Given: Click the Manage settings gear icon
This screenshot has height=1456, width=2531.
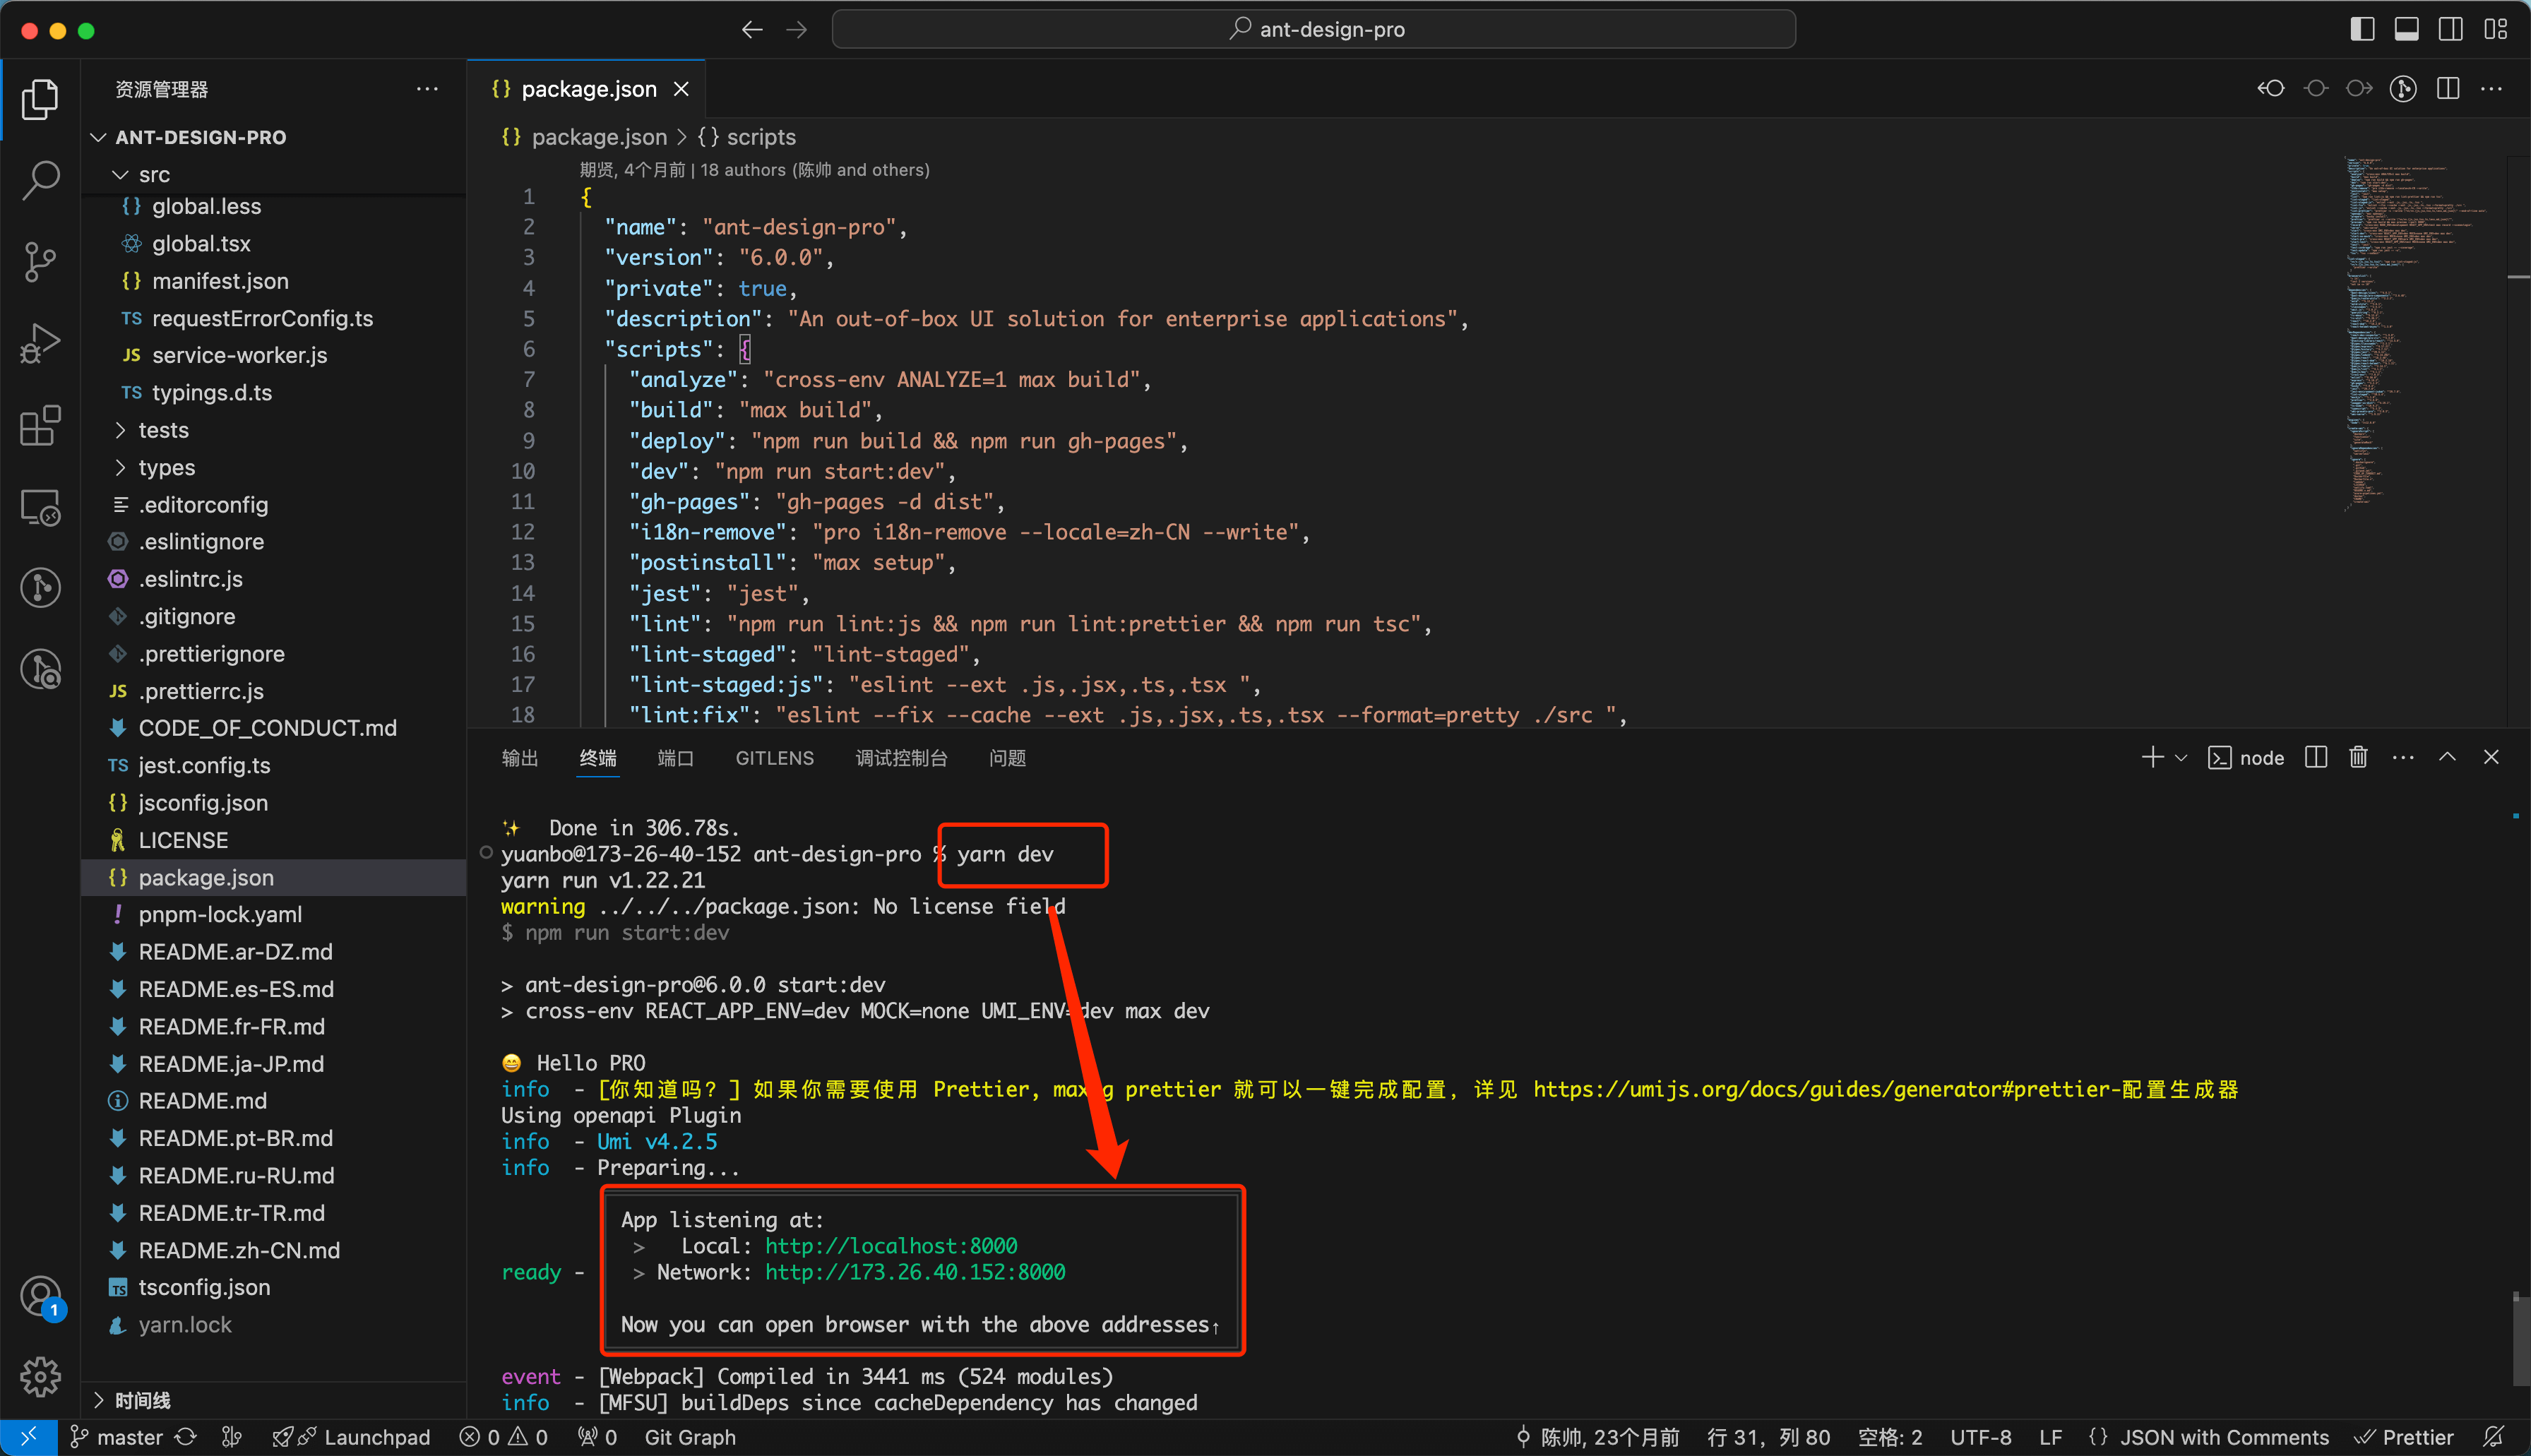Looking at the screenshot, I should click(x=40, y=1377).
